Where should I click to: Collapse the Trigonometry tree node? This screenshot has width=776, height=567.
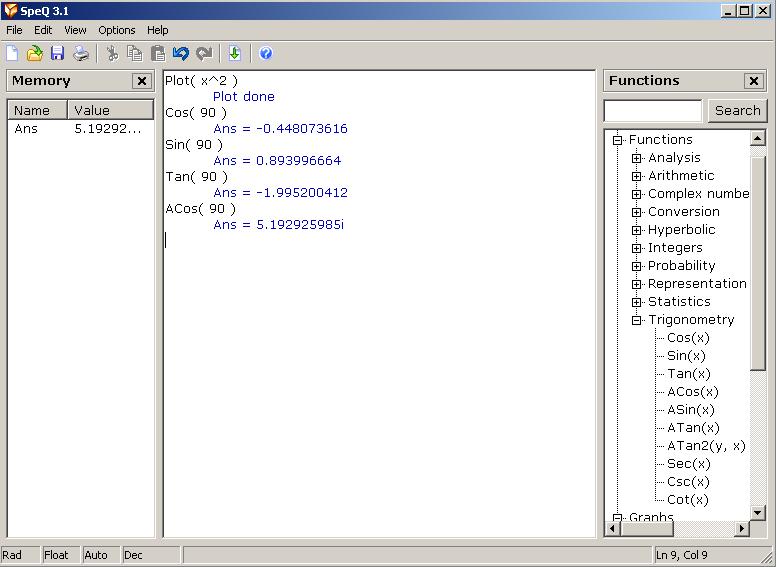click(636, 320)
